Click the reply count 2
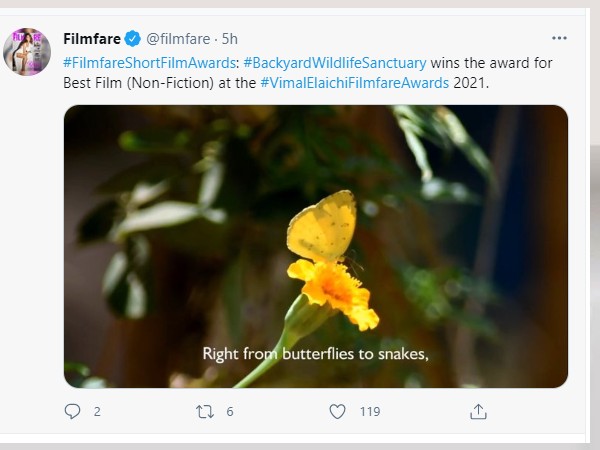This screenshot has width=600, height=450. (x=97, y=411)
